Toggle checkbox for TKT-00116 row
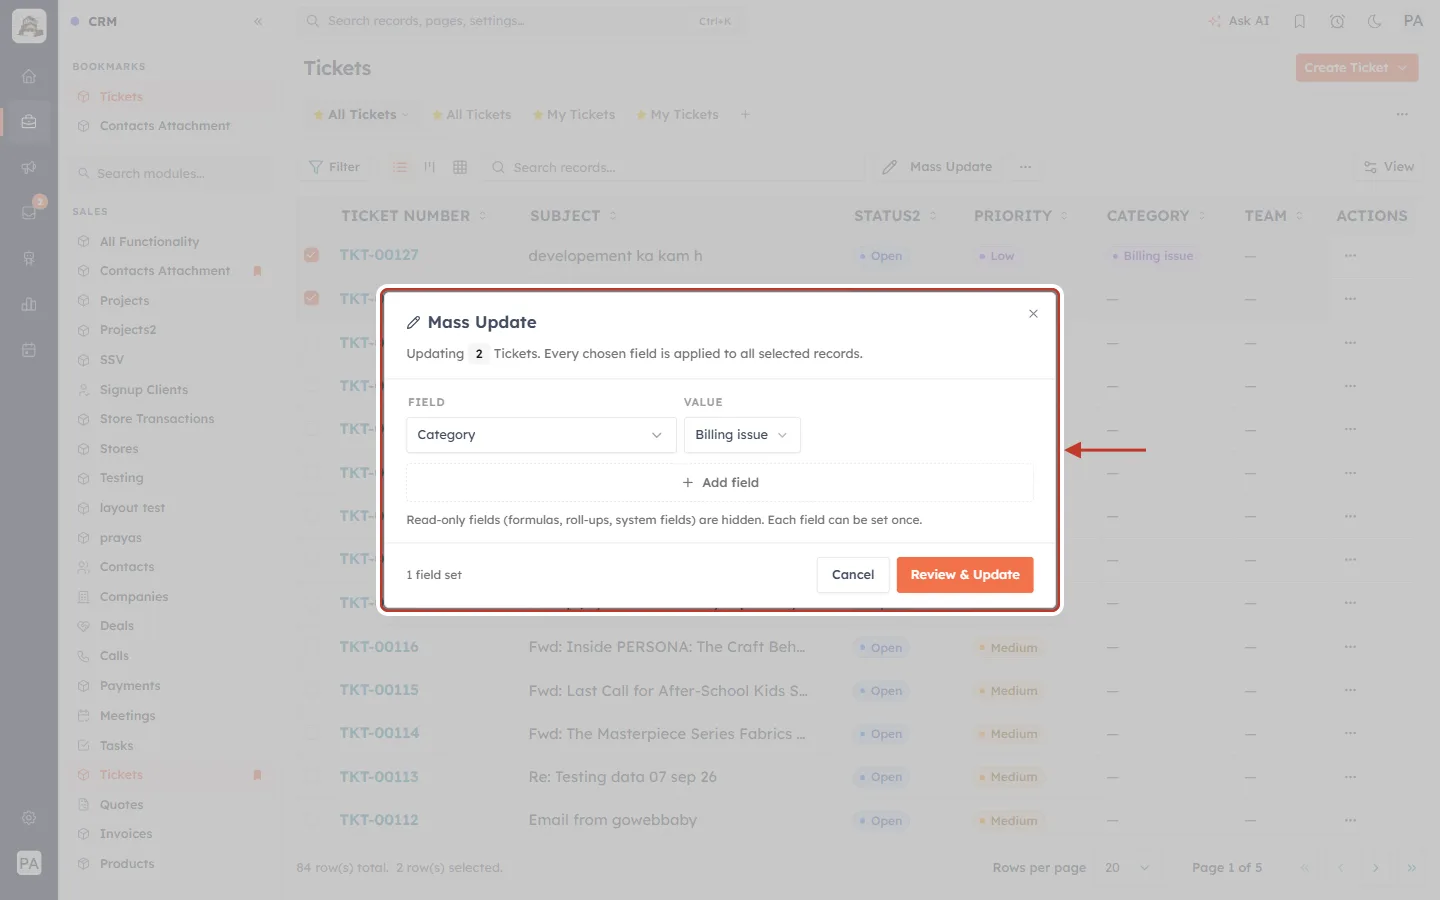This screenshot has height=900, width=1440. tap(312, 647)
